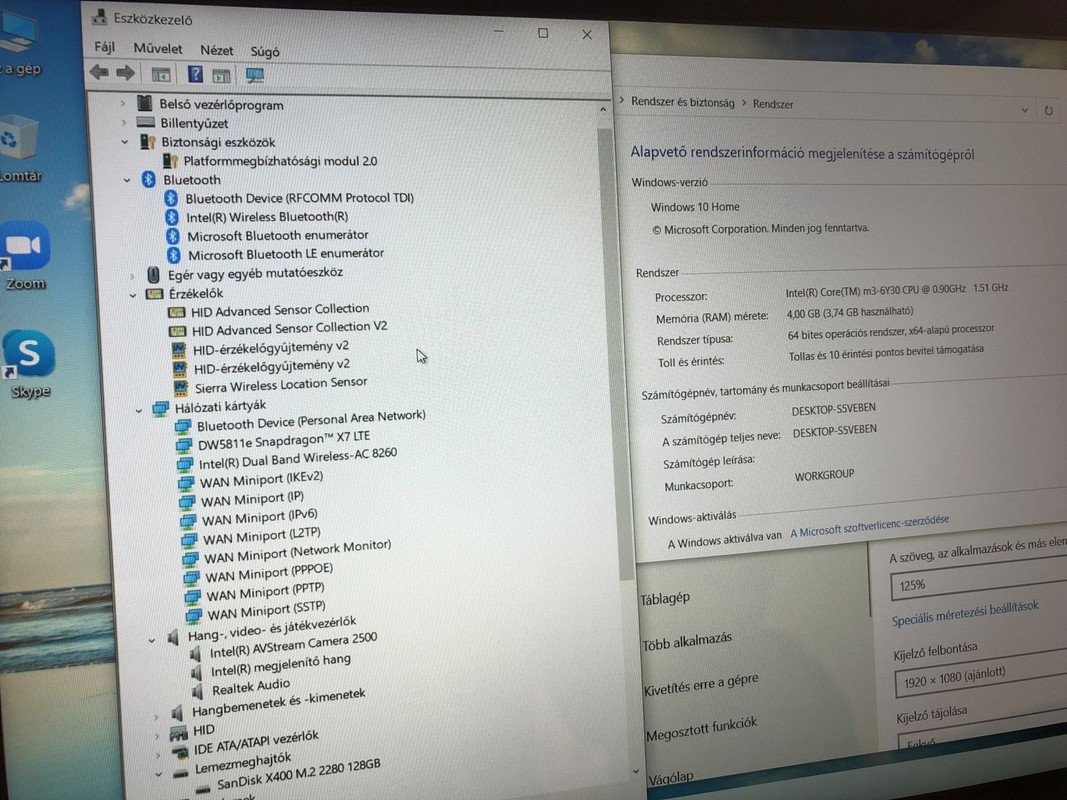Select the HID tree category
Image resolution: width=1067 pixels, height=800 pixels.
pos(203,730)
